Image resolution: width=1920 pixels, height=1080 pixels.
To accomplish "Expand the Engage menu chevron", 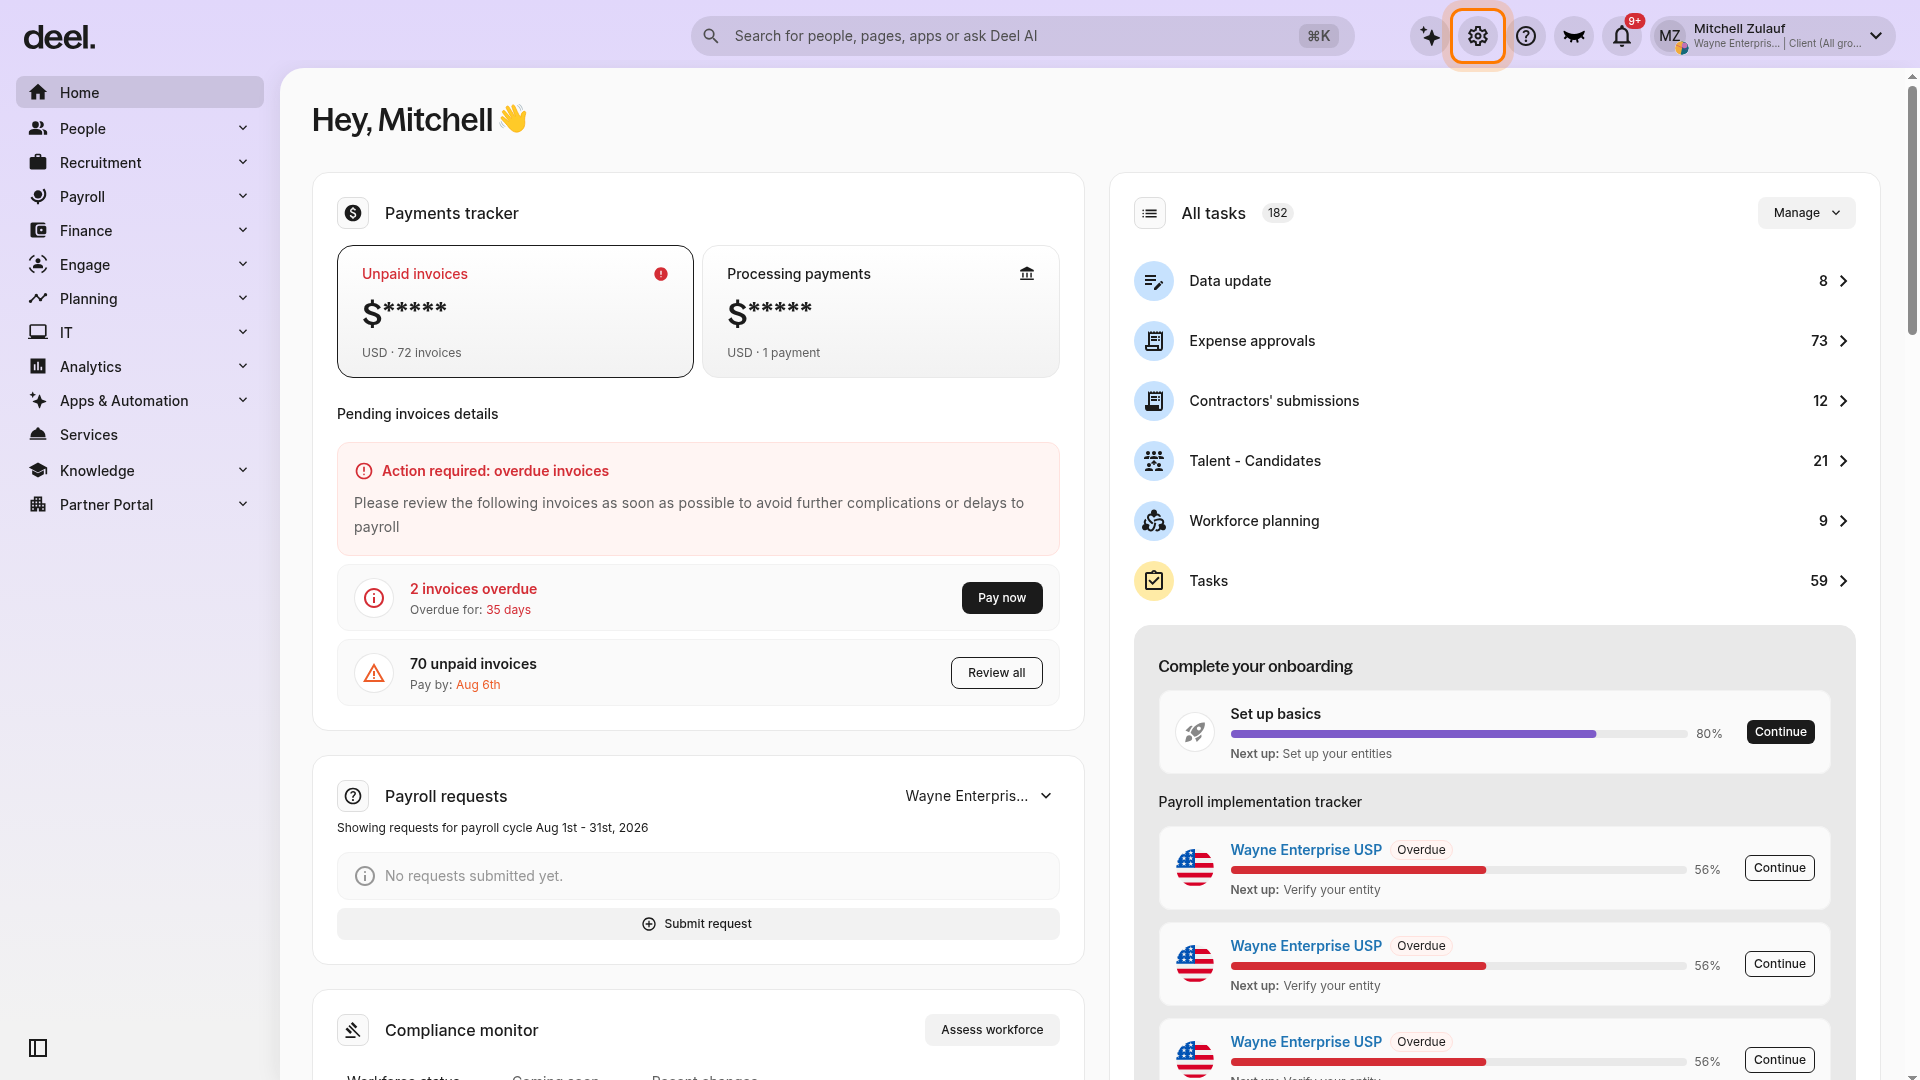I will click(x=243, y=264).
